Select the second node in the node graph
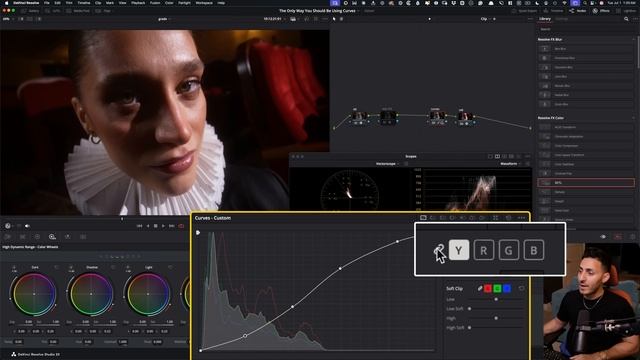Screen dimensions: 640x360 click(x=388, y=117)
